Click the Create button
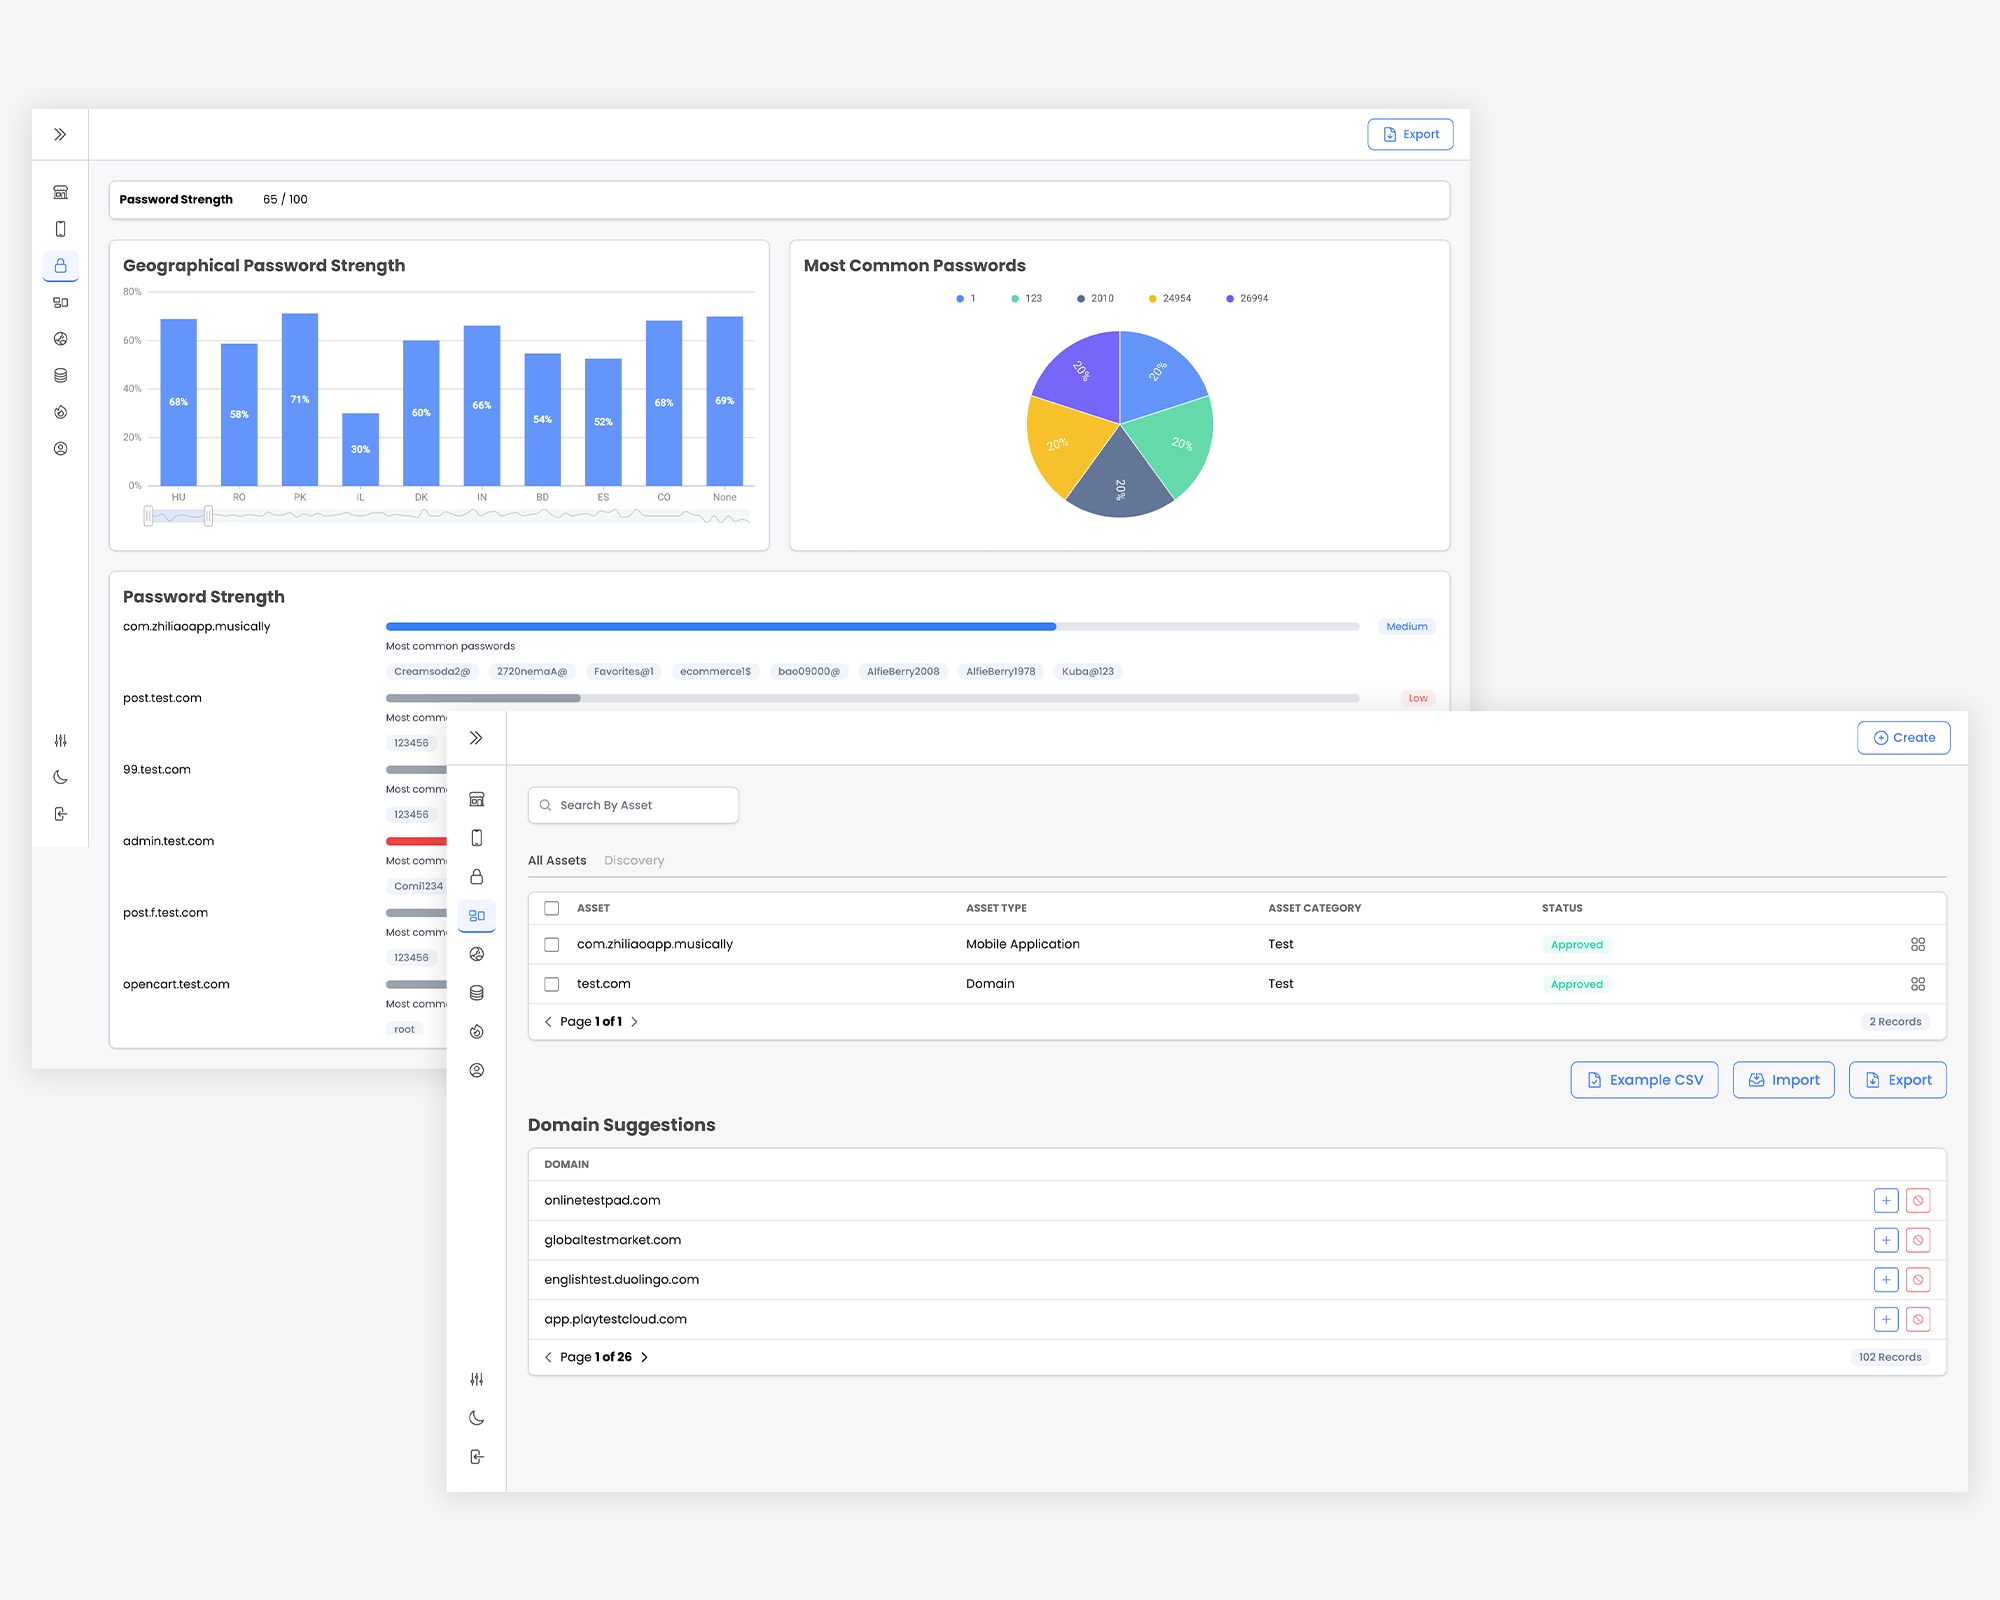 1904,738
